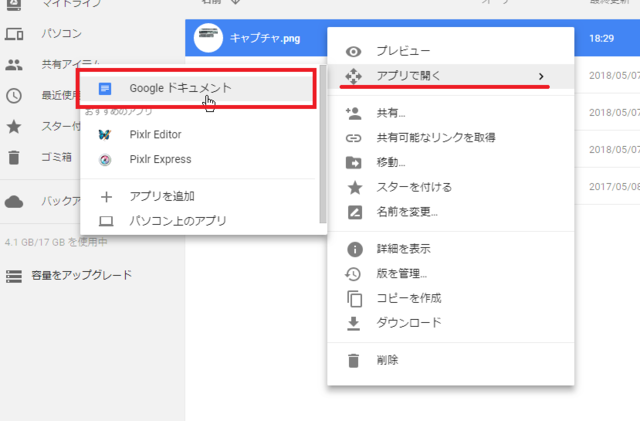Choose Pixlr Editor app
This screenshot has height=421, width=640.
(155, 135)
